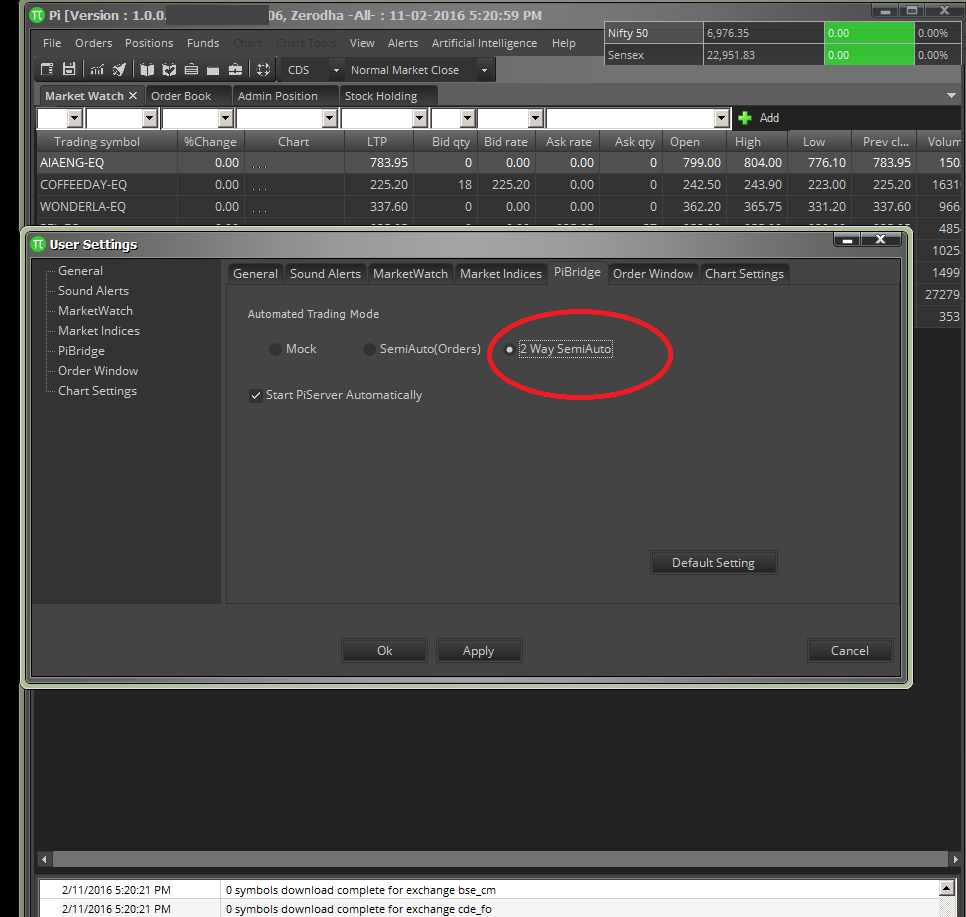The height and width of the screenshot is (917, 966).
Task: Click the save floppy disk toolbar icon
Action: pyautogui.click(x=69, y=70)
